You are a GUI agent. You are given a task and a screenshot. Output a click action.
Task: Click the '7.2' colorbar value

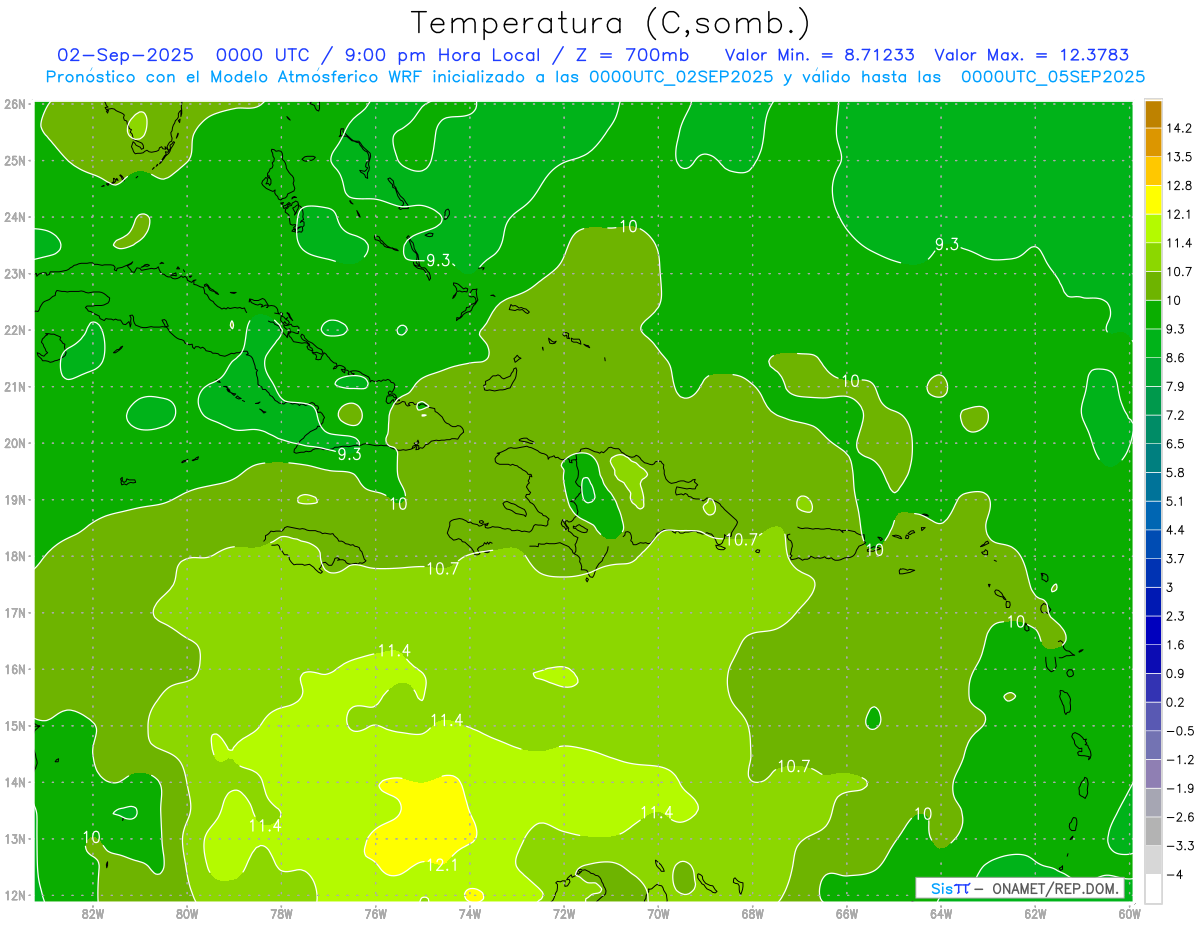[x=1175, y=415]
